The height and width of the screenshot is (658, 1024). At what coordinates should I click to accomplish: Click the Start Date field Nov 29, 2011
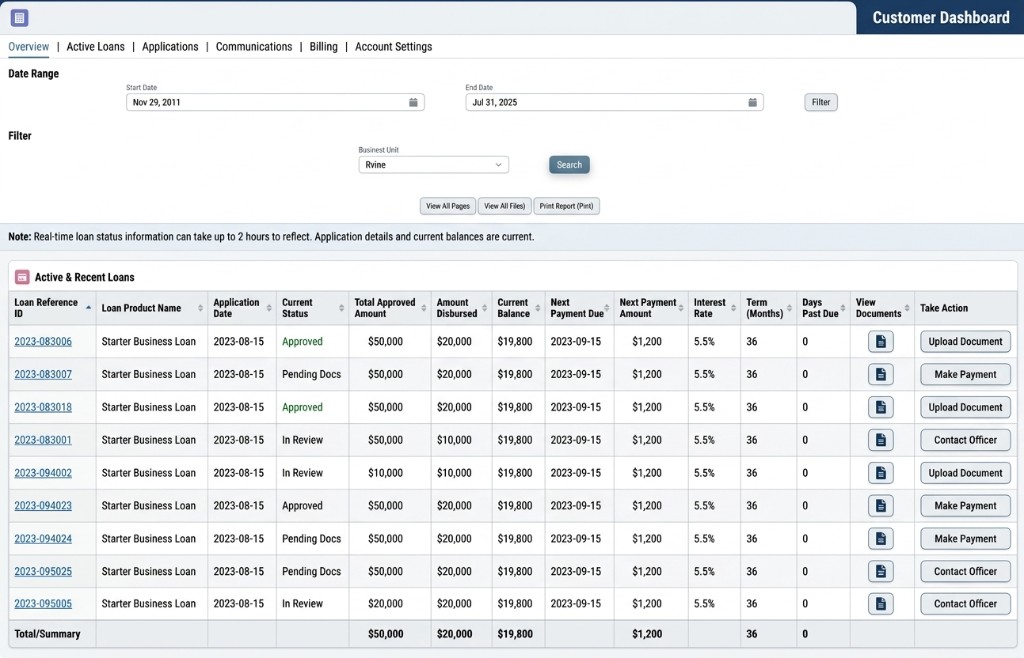275,102
